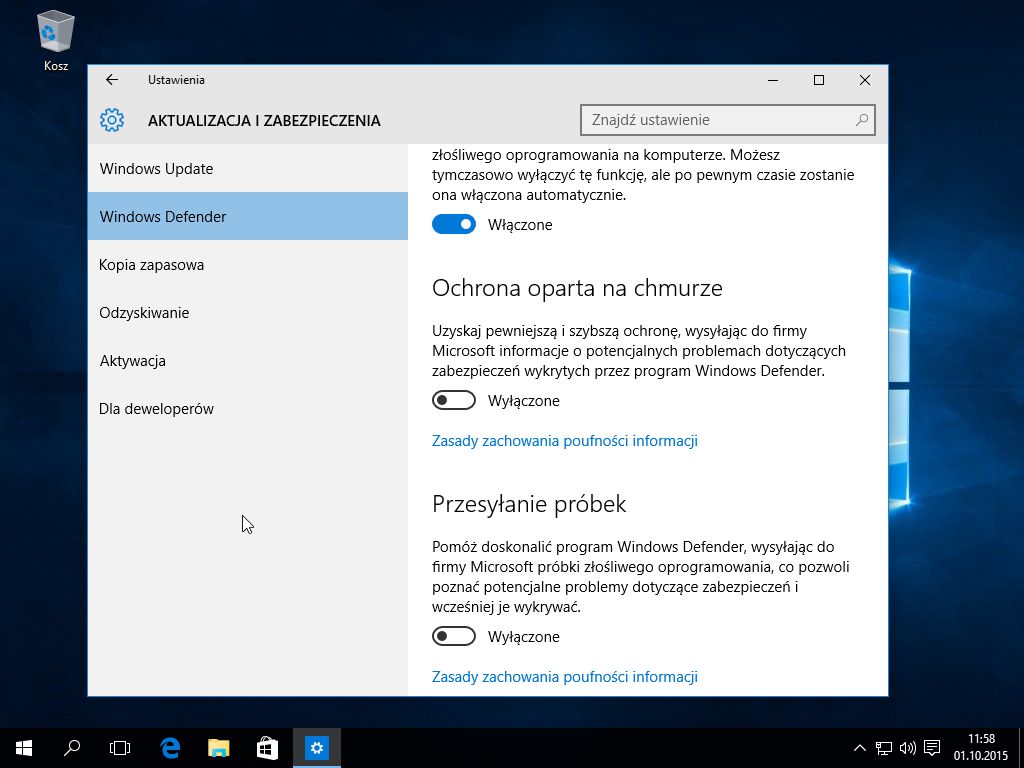Viewport: 1024px width, 768px height.
Task: Open Task View on the taskbar
Action: click(x=120, y=748)
